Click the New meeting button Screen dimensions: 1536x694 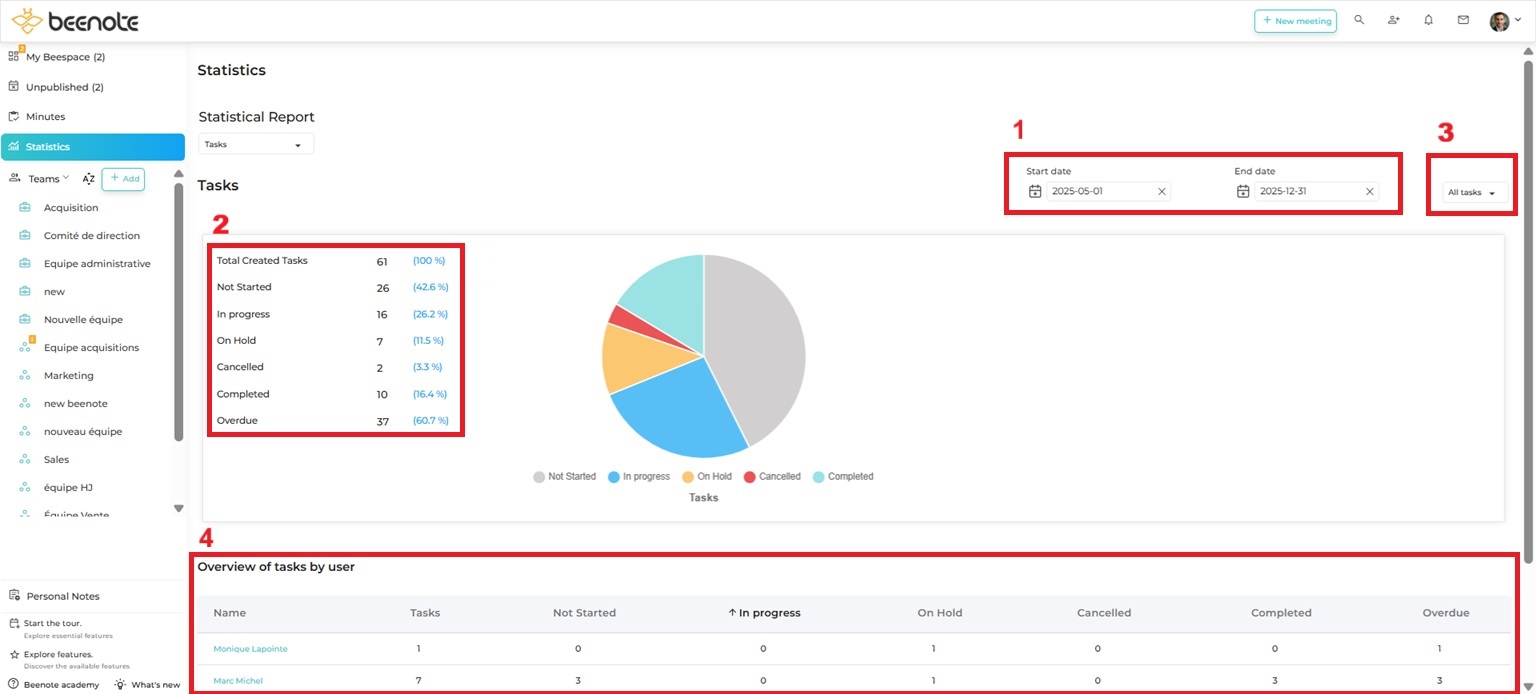point(1295,20)
